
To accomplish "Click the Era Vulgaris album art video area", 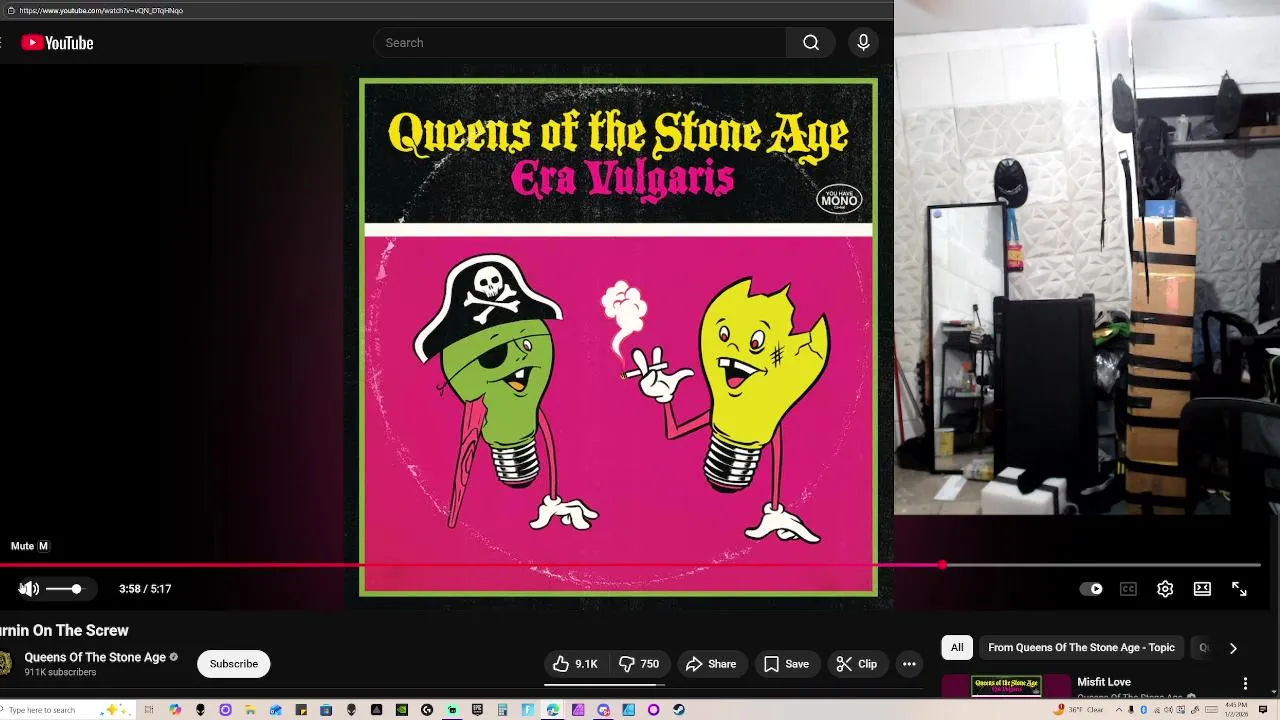I will 618,337.
